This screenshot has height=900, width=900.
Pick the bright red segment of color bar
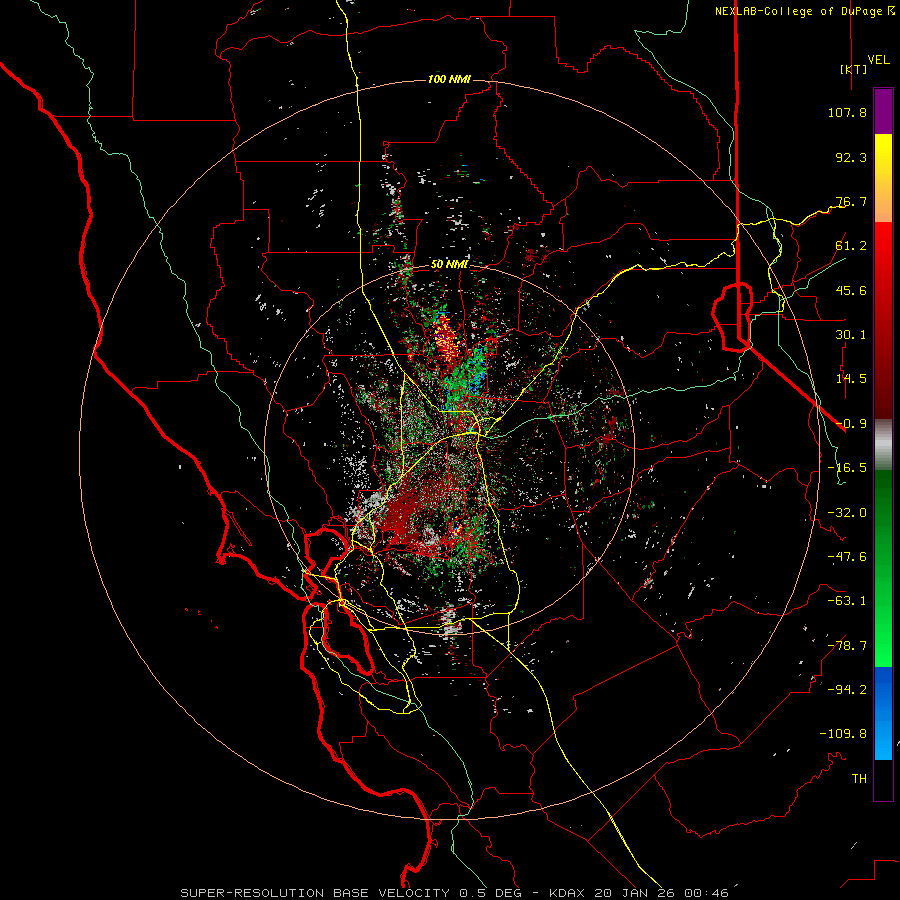pyautogui.click(x=883, y=258)
